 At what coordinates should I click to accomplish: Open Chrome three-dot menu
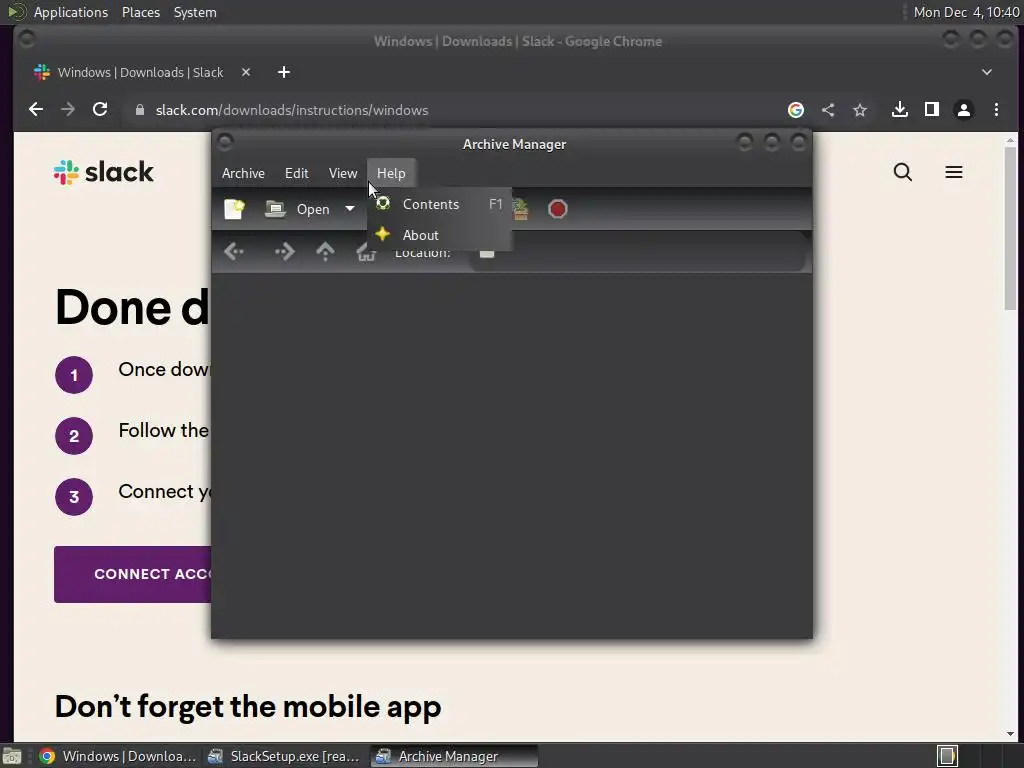click(x=996, y=110)
